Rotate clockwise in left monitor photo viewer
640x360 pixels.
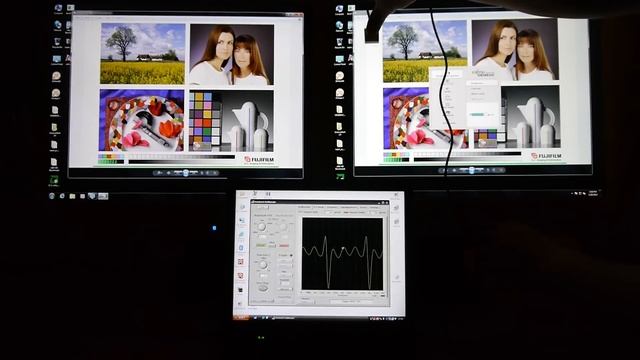pos(208,173)
